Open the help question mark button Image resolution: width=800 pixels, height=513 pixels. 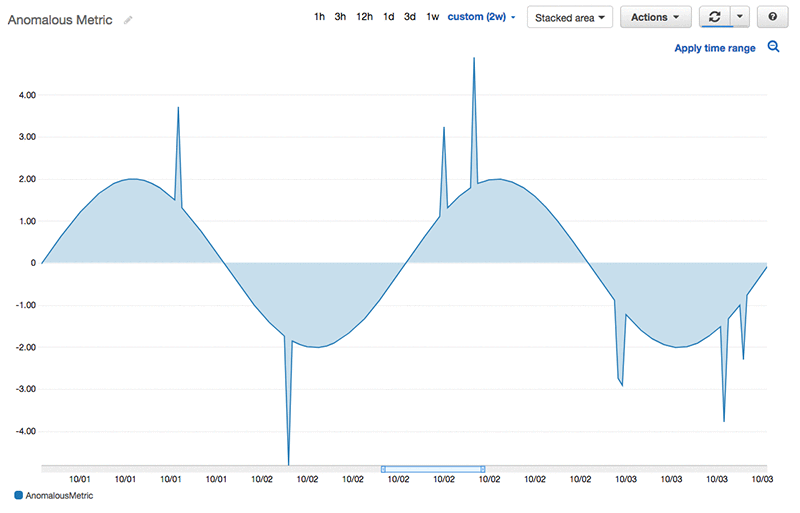click(x=772, y=17)
